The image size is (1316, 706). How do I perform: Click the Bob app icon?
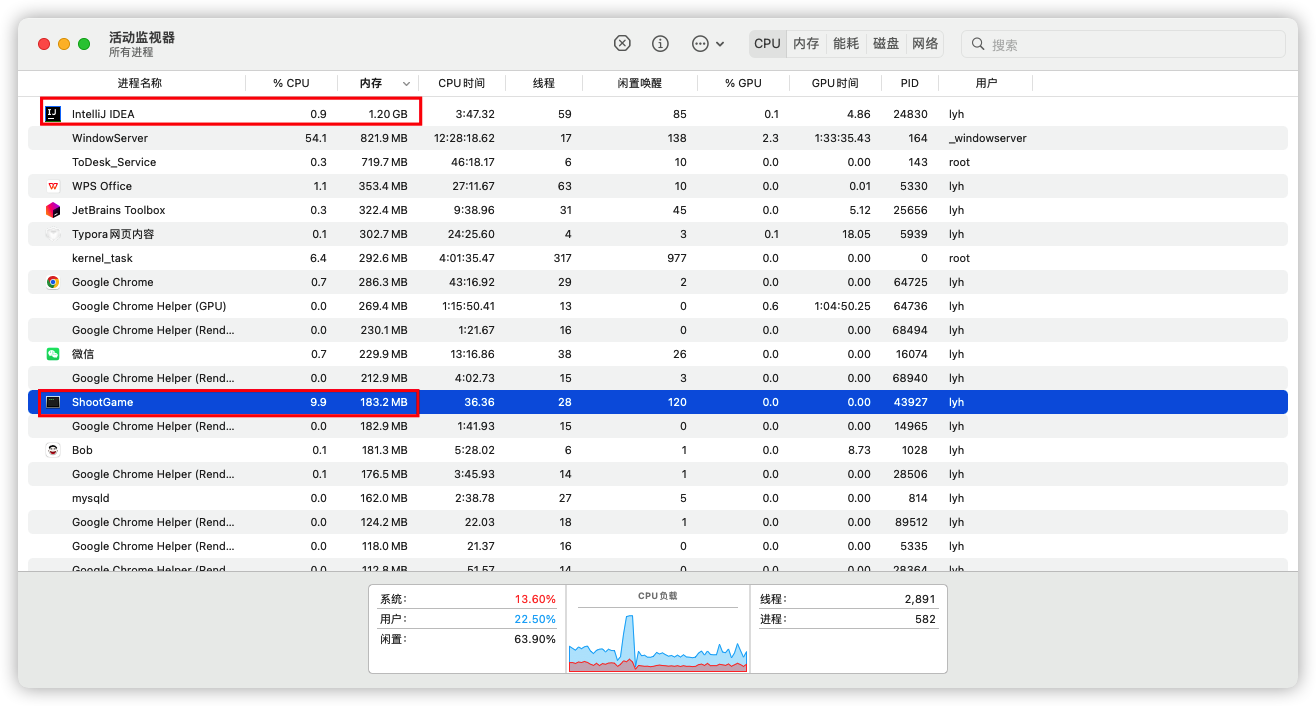[x=53, y=450]
